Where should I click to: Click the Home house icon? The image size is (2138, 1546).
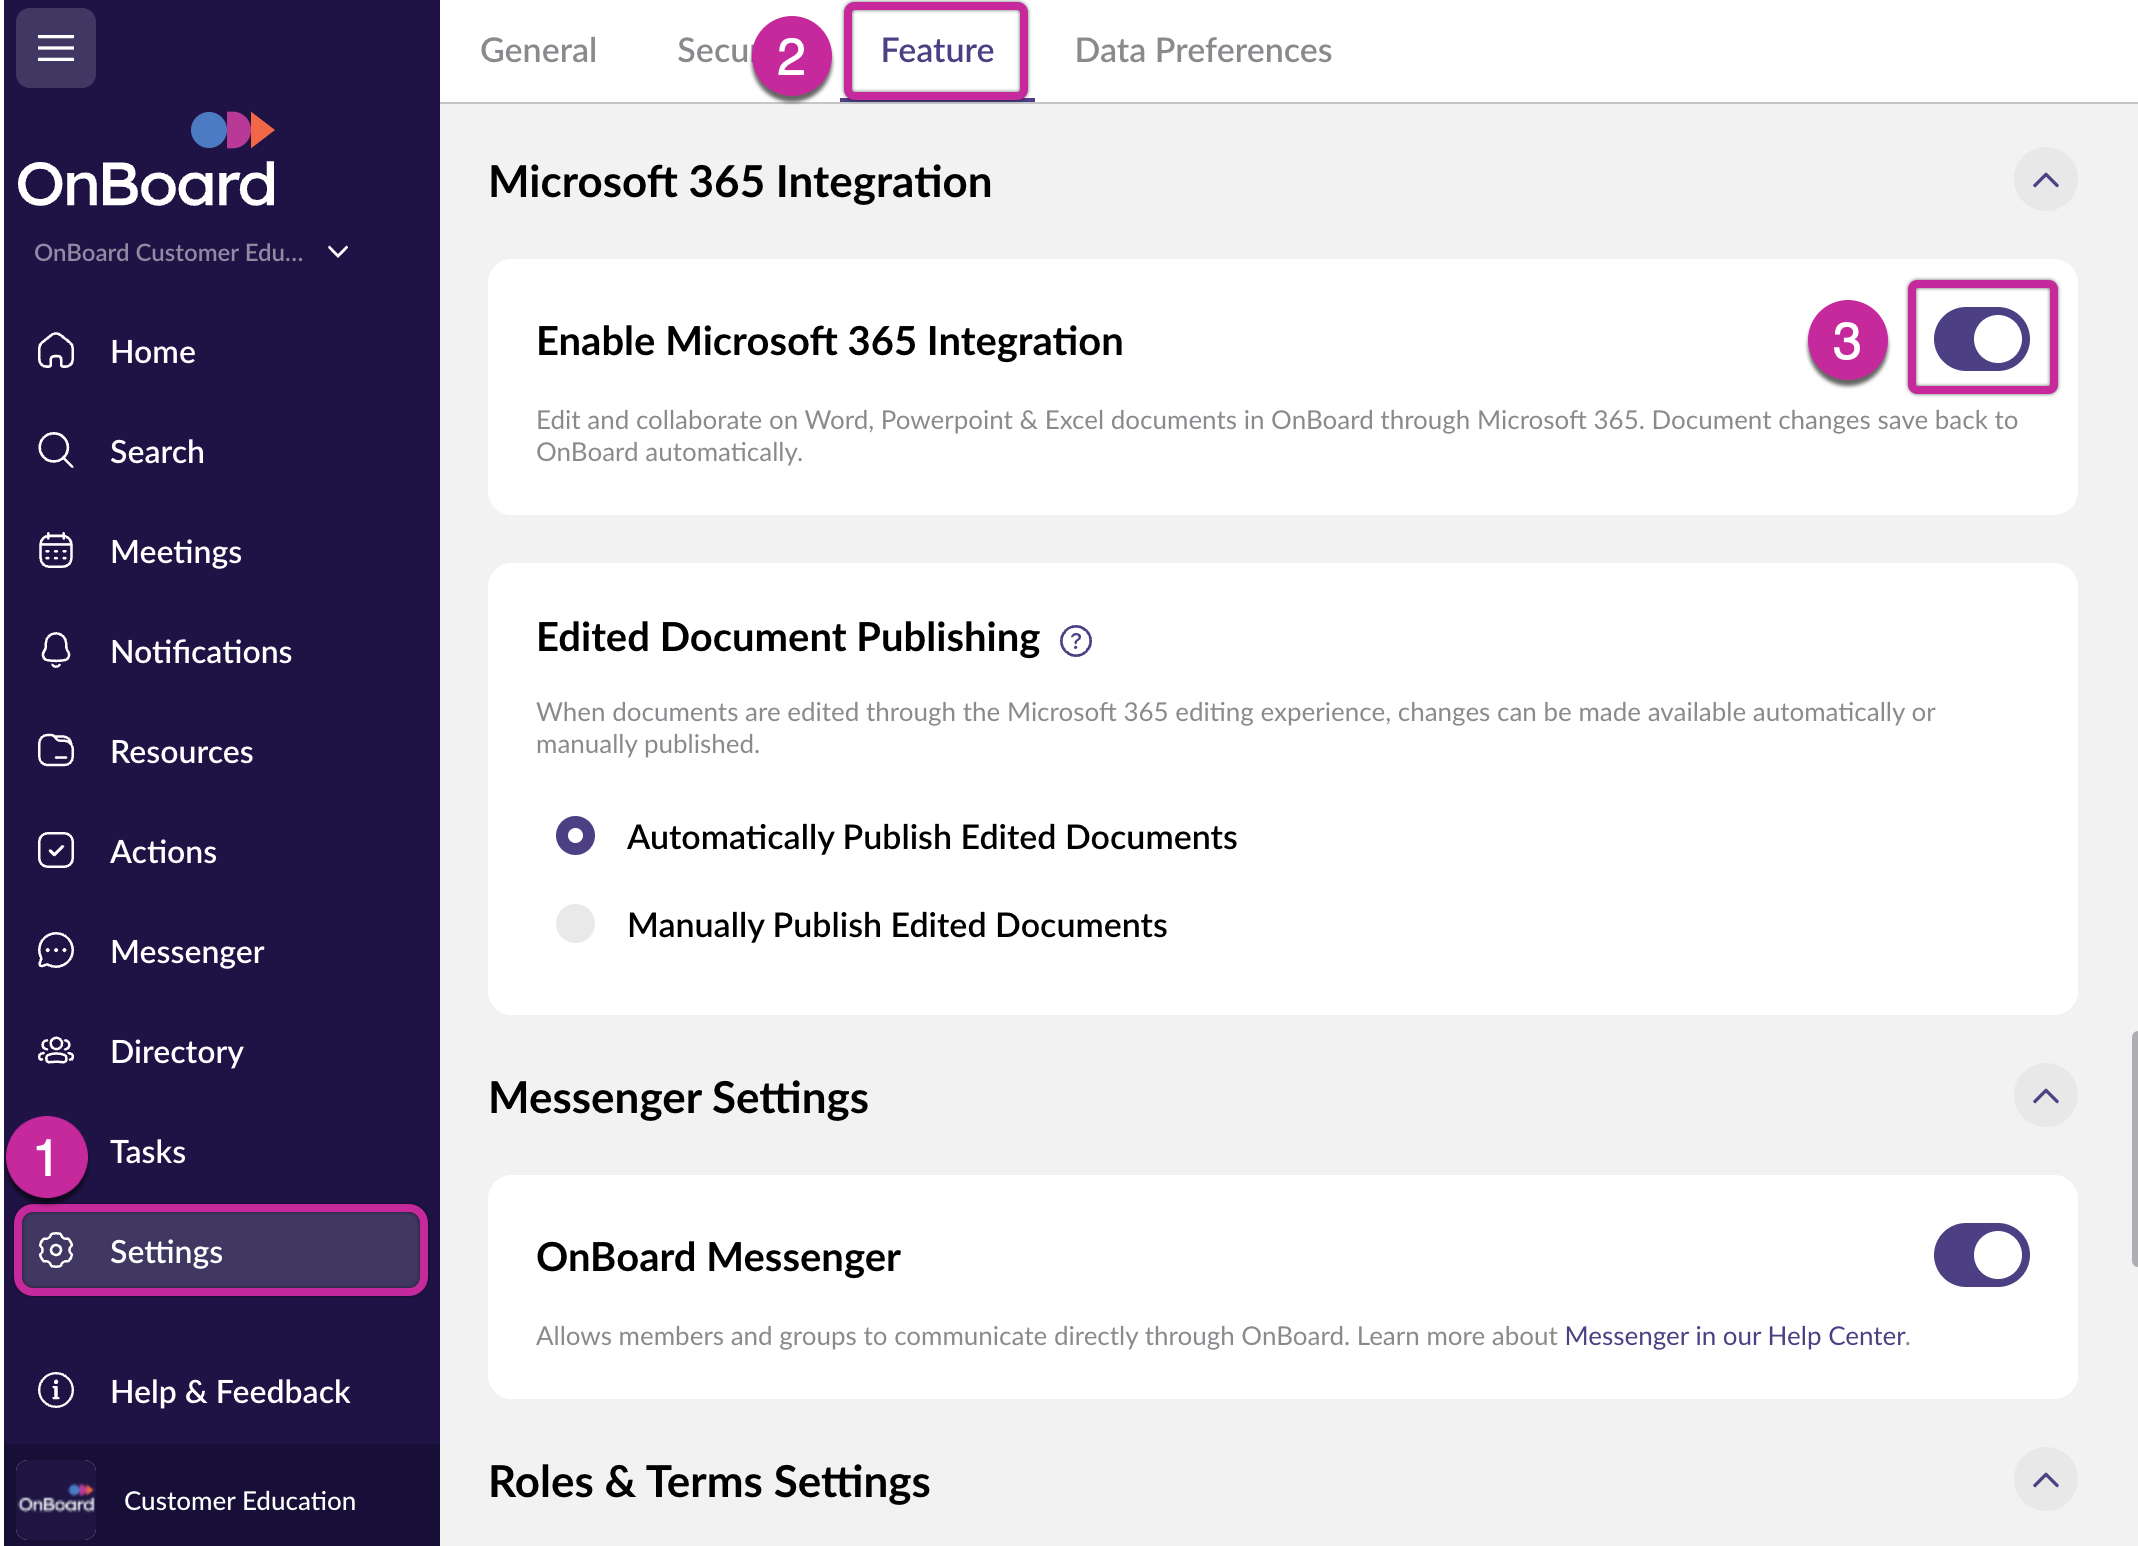coord(56,351)
